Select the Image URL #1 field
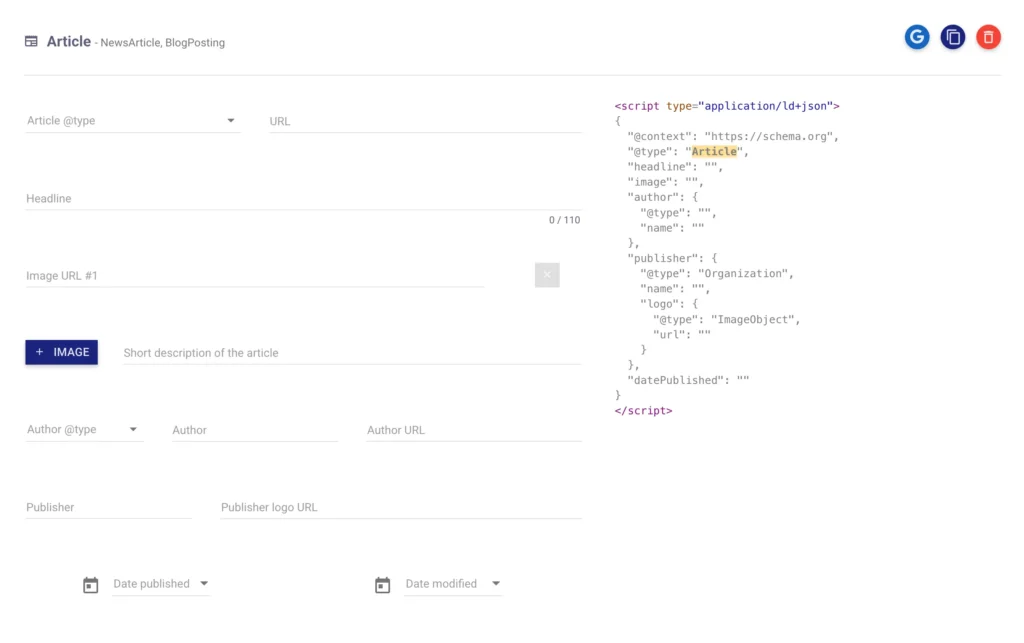Viewport: 1024px width, 643px height. 255,275
